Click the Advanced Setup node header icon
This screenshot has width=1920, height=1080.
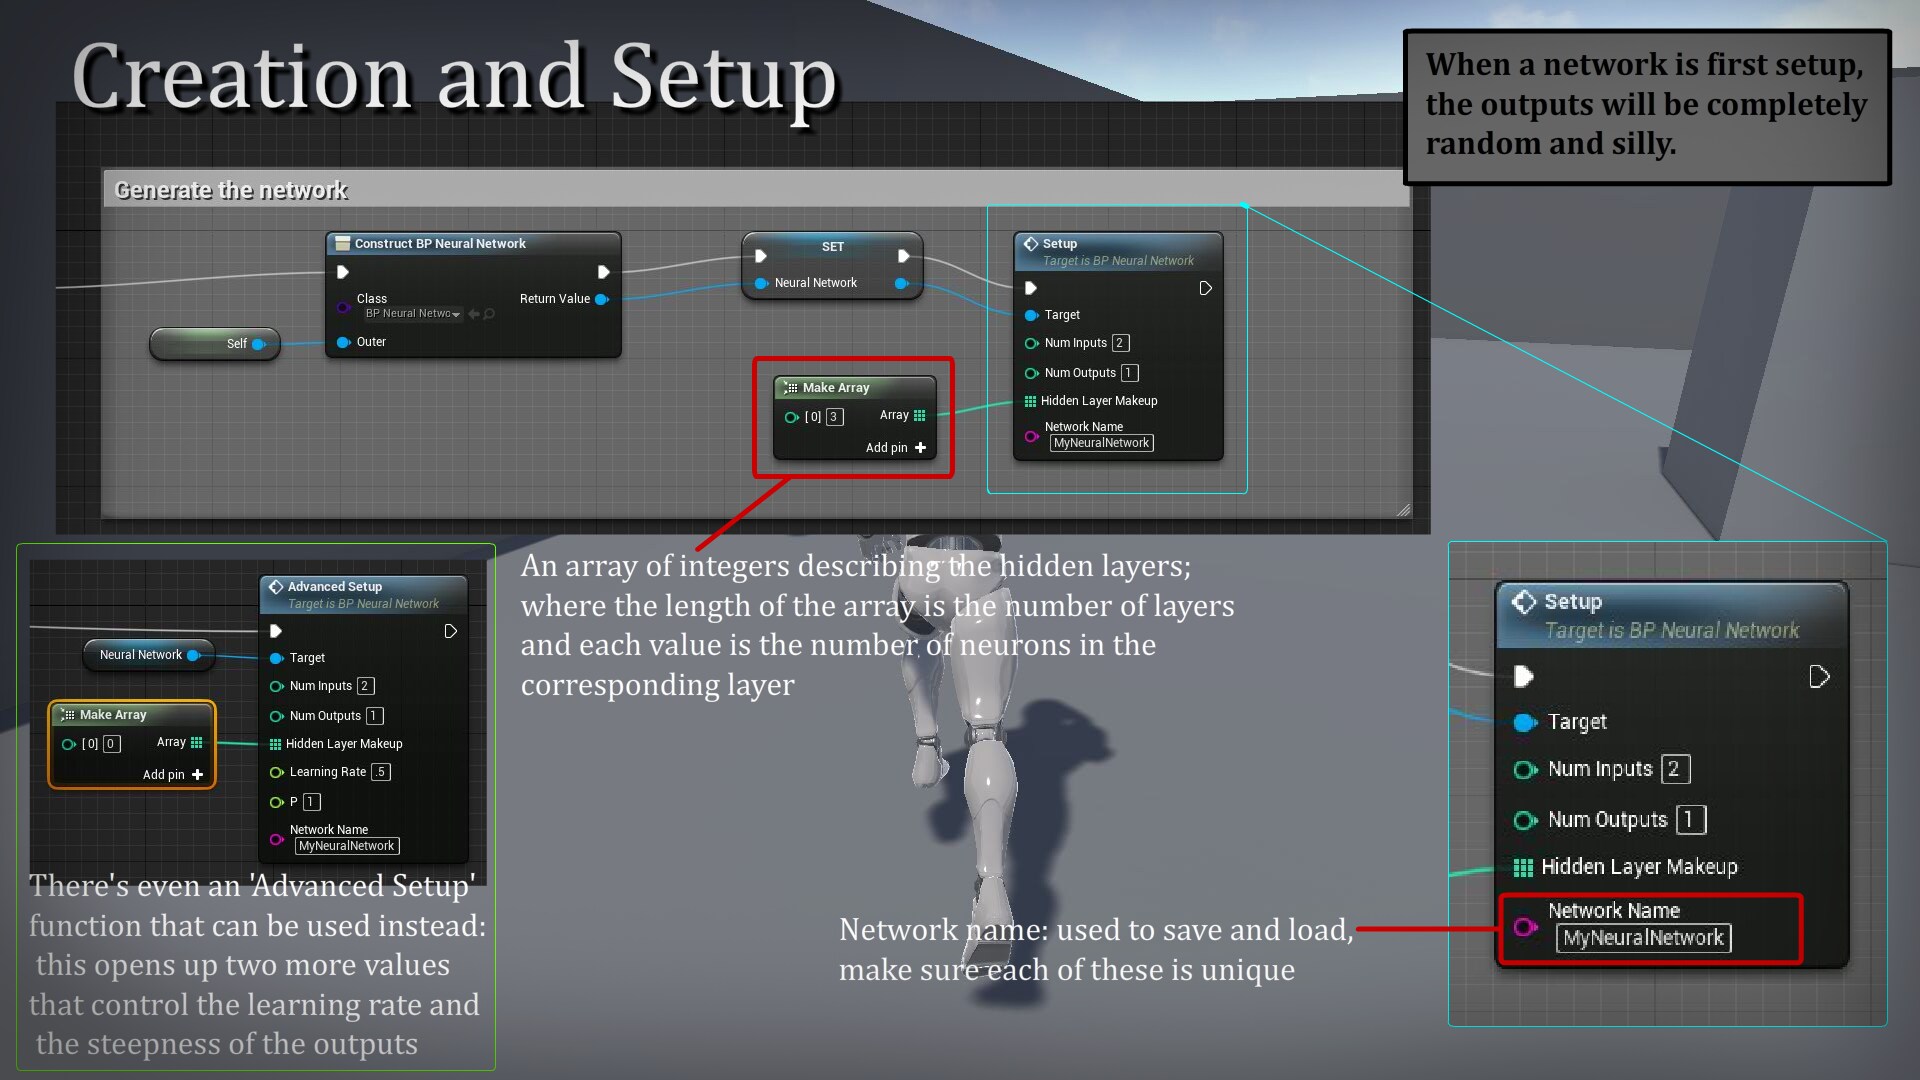275,587
